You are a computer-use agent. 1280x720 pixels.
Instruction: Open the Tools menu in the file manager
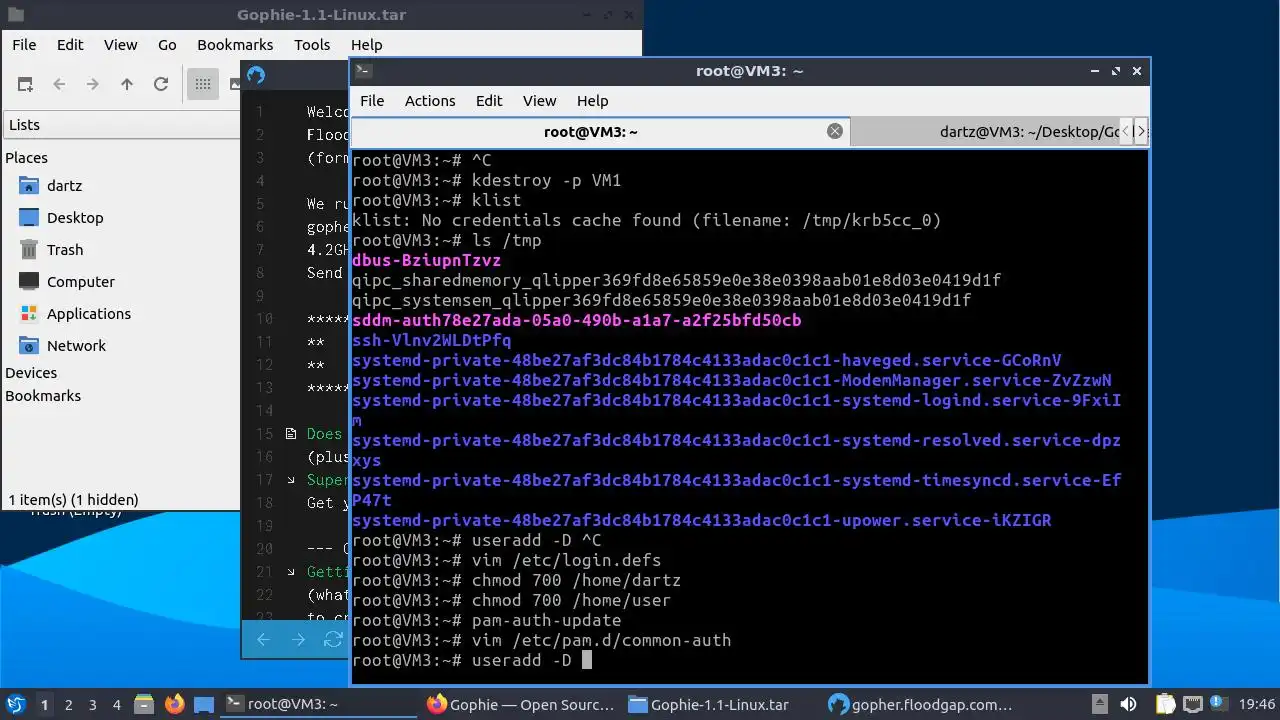coord(312,44)
